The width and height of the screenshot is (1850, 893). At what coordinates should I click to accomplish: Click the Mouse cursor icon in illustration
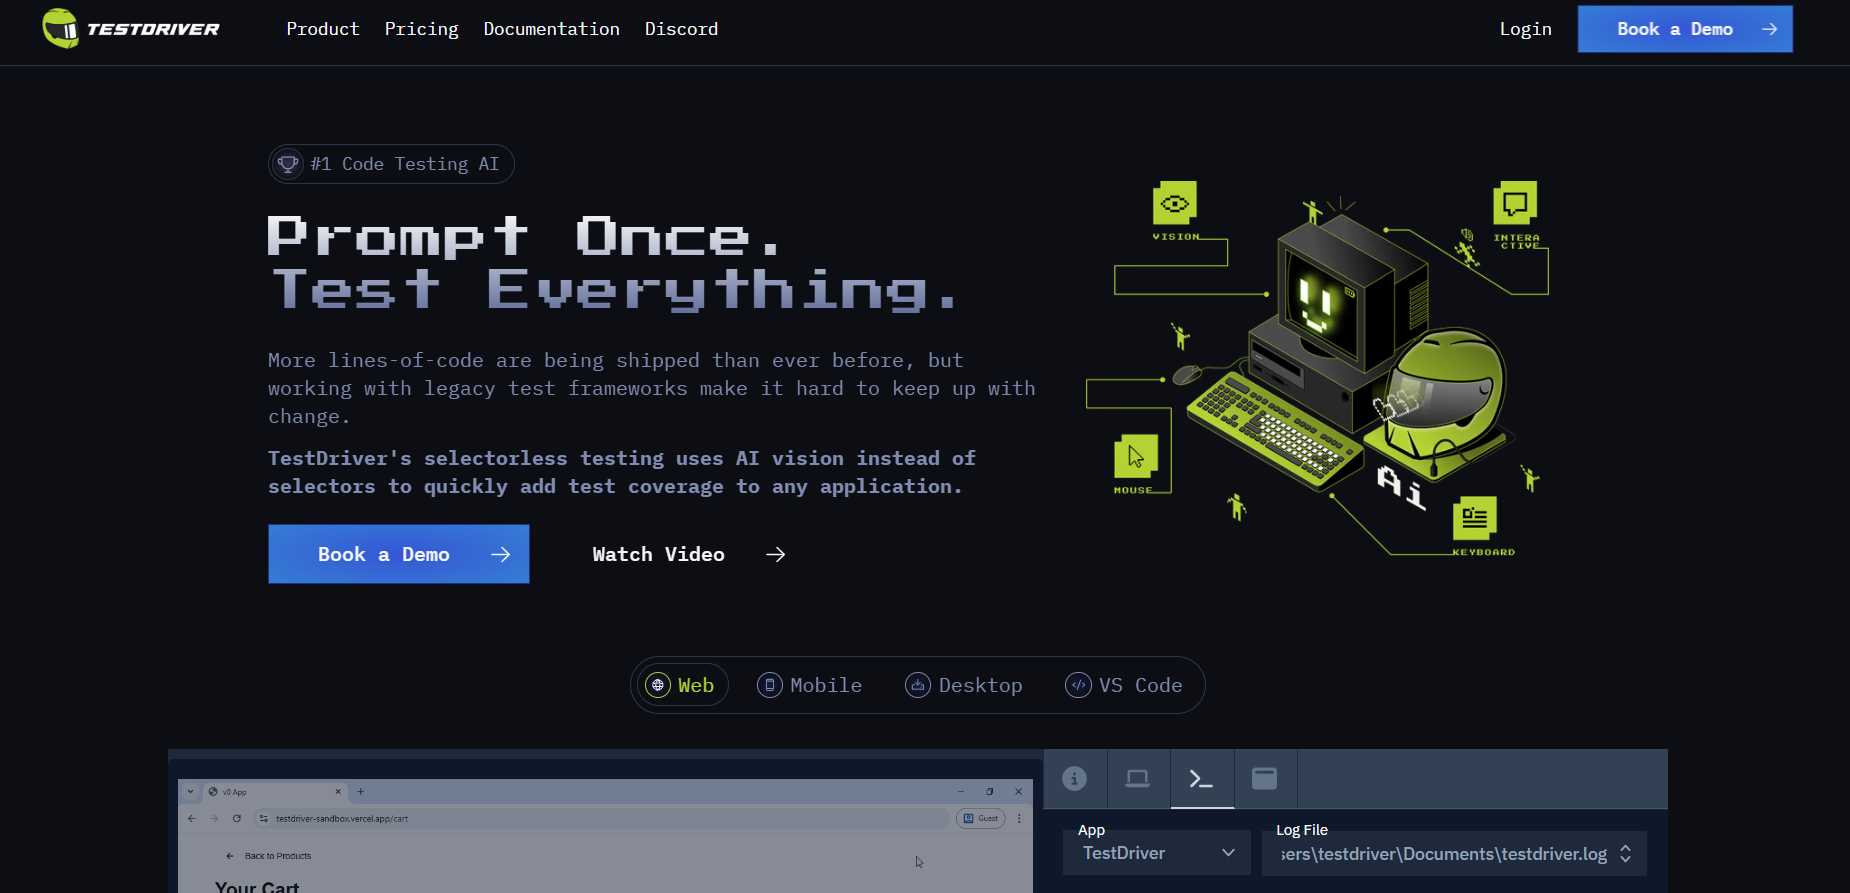pos(1136,456)
